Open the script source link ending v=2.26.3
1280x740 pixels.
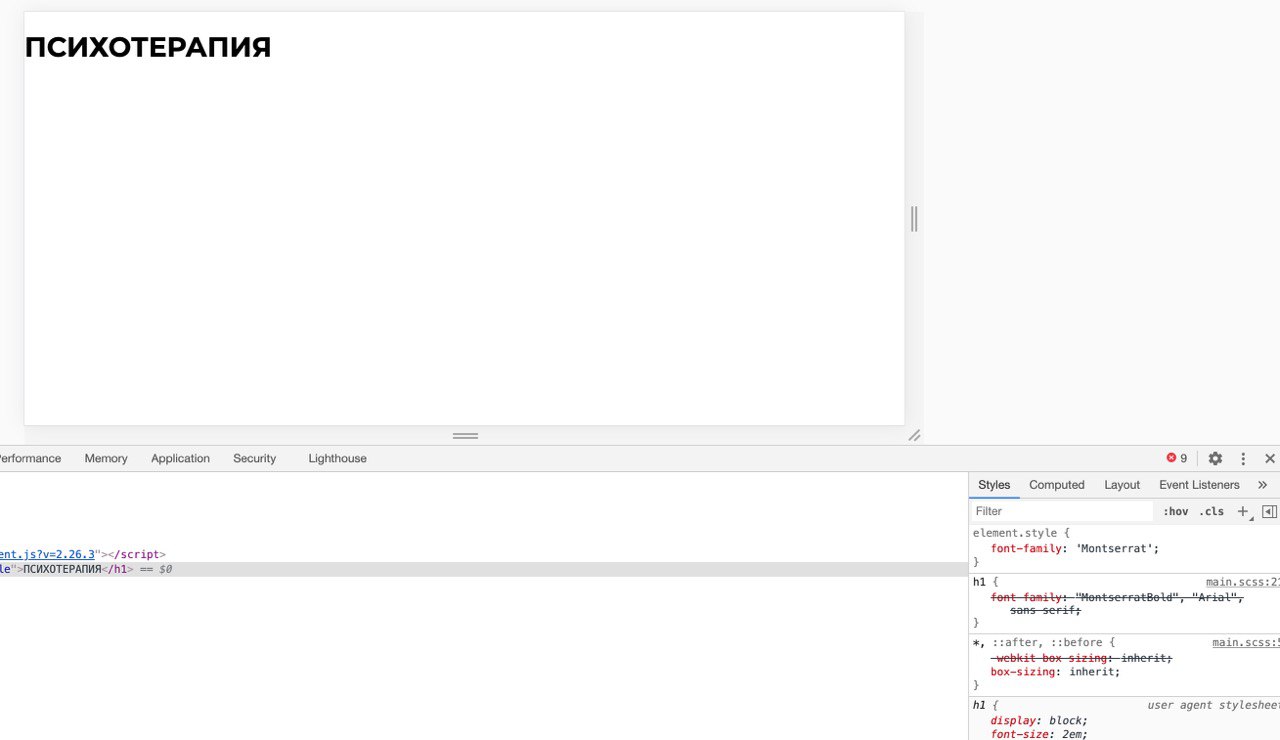[x=48, y=554]
